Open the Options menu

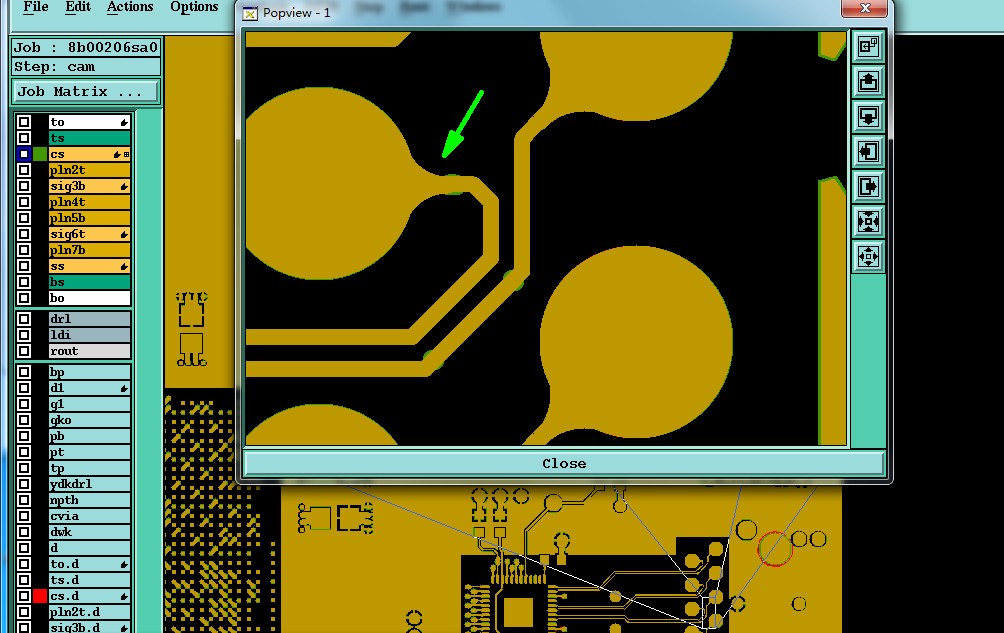194,7
